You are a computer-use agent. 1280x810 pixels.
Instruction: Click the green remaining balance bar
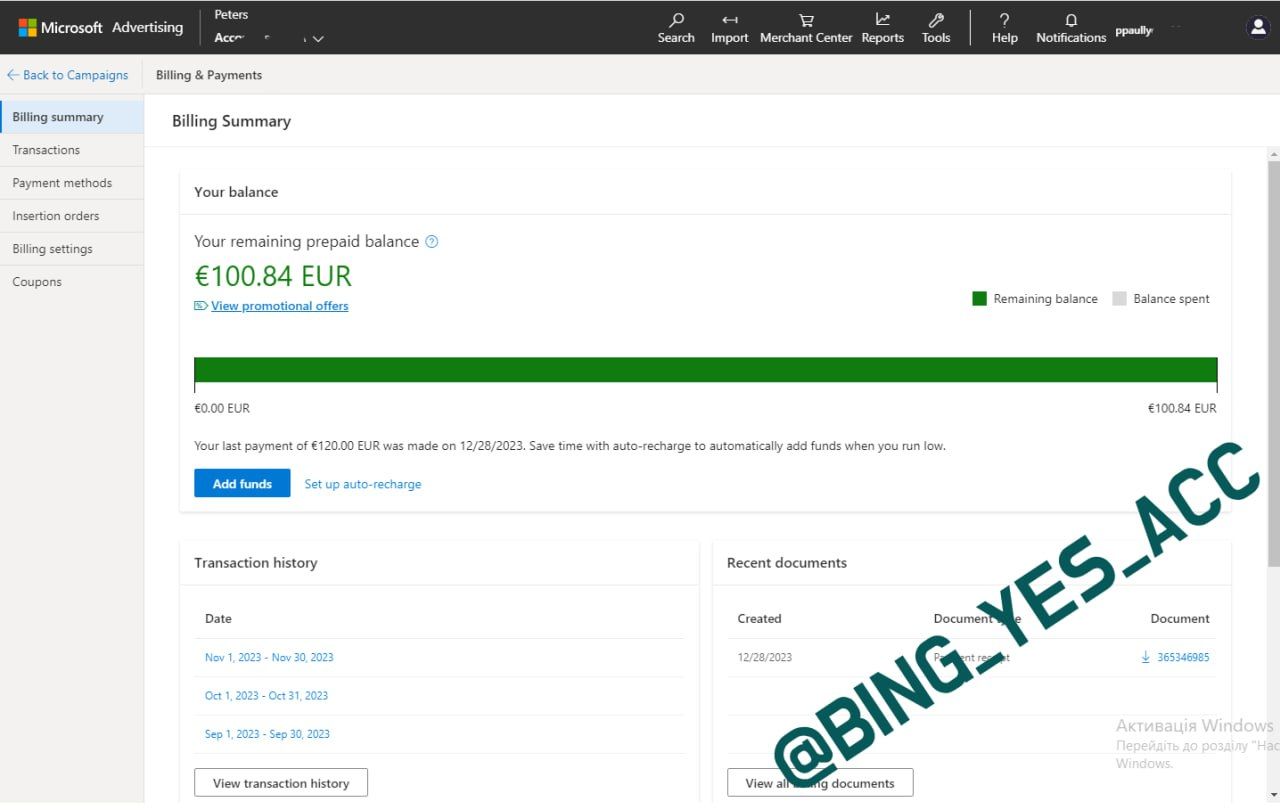click(x=705, y=370)
